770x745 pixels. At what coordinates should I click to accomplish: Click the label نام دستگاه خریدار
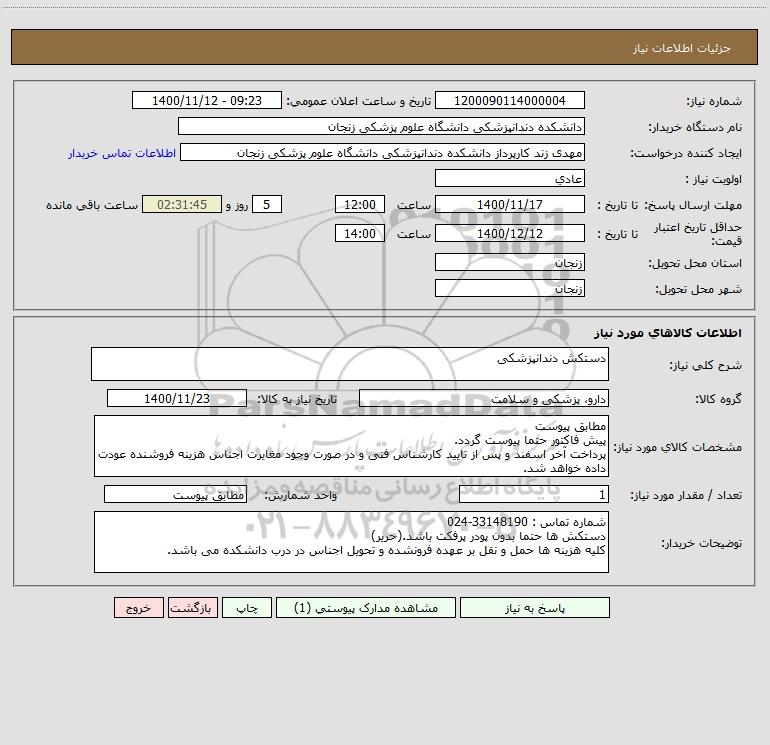(695, 127)
